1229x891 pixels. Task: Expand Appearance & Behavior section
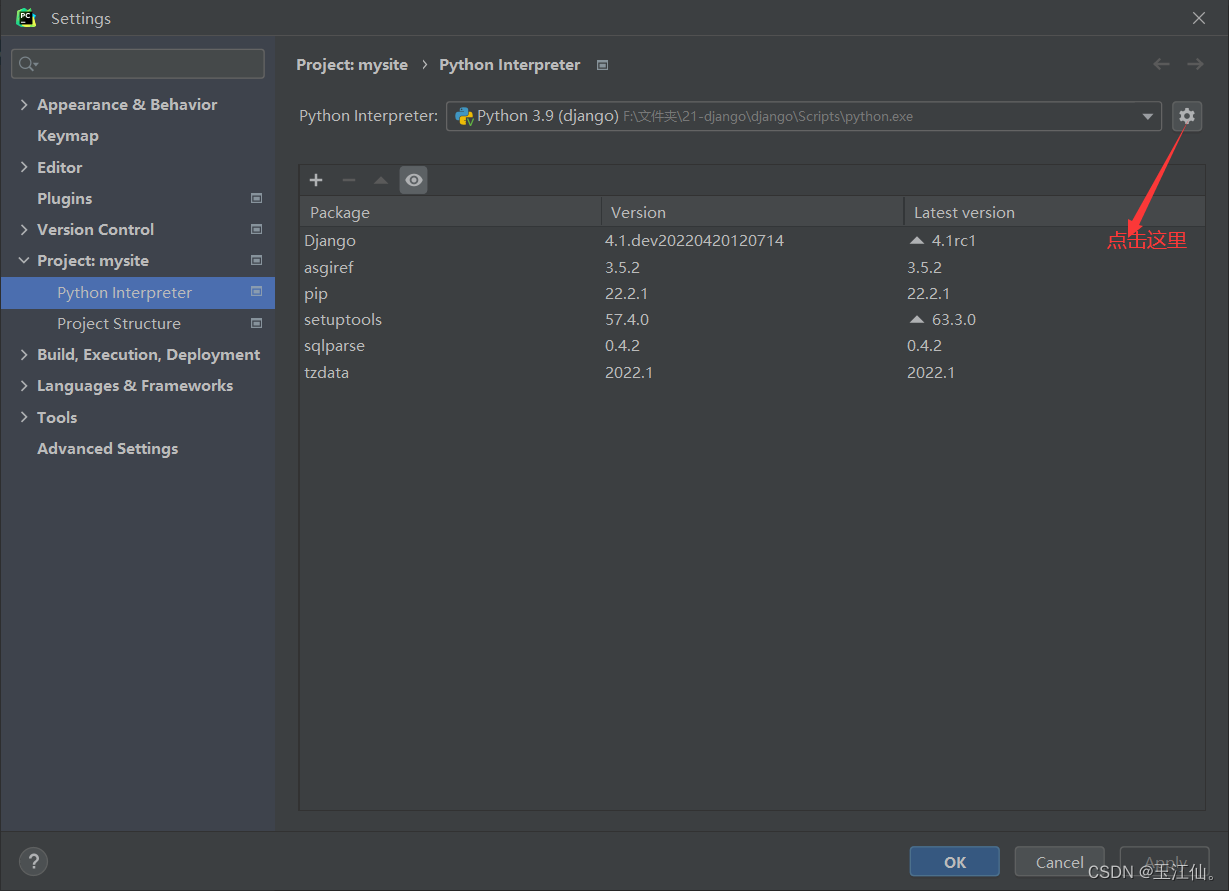[x=24, y=104]
